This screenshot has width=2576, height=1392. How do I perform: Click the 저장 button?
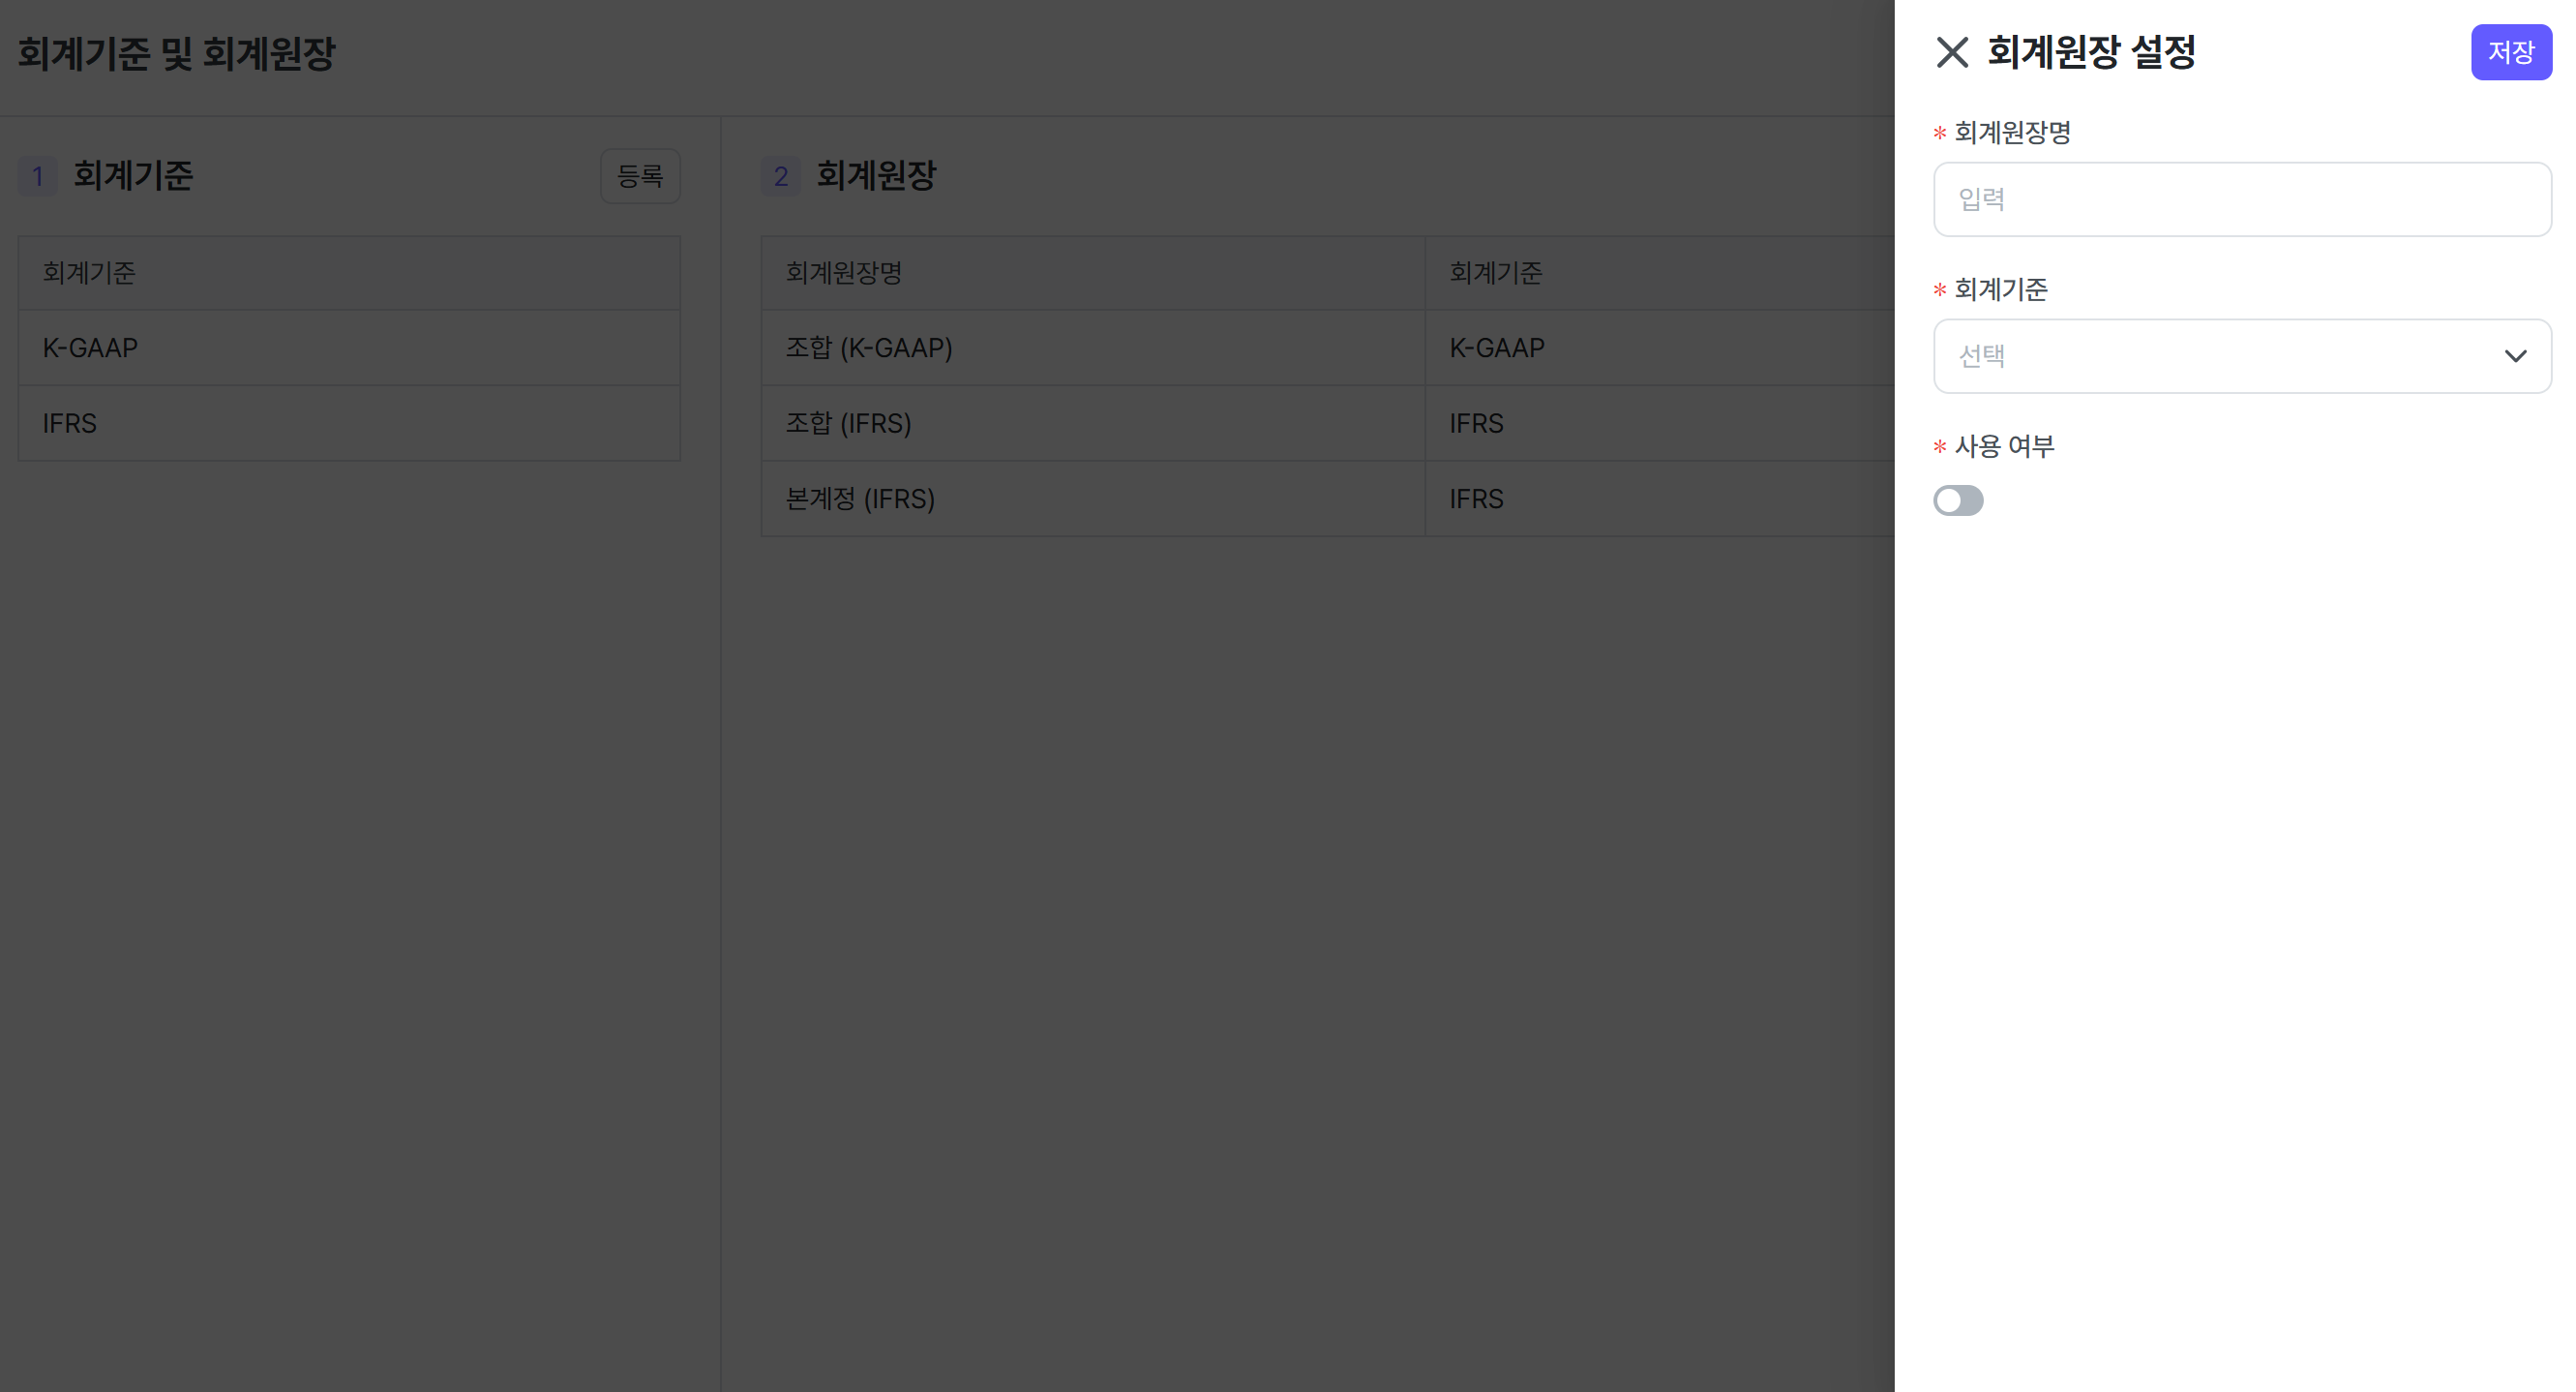click(2511, 52)
